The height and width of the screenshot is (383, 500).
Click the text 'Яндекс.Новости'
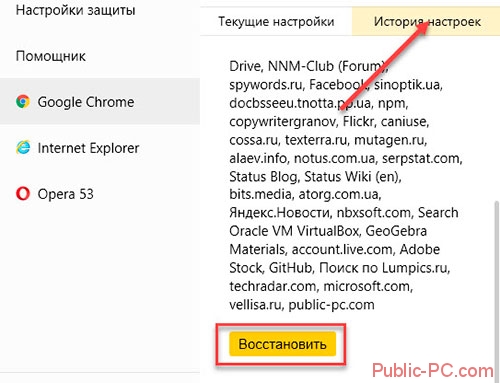coord(280,213)
